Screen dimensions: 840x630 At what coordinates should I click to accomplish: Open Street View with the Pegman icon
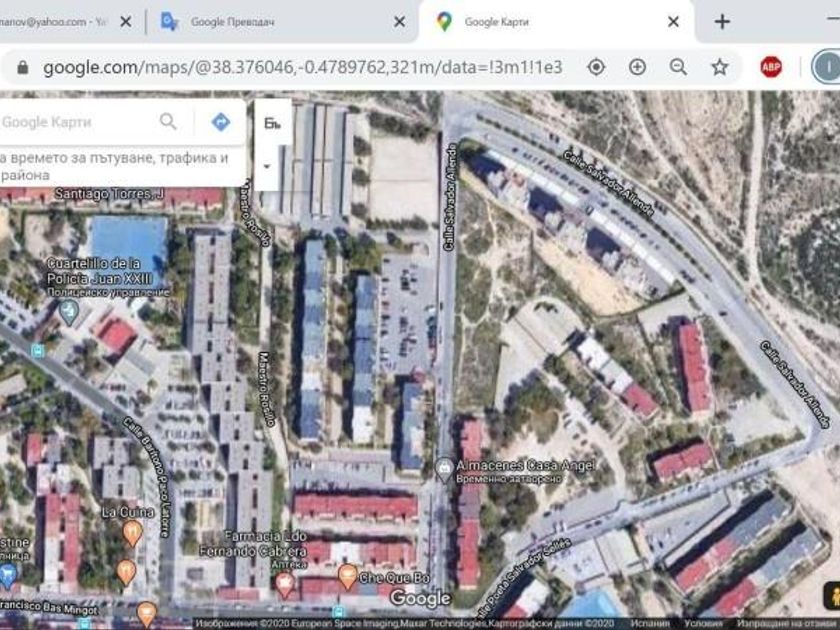832,596
